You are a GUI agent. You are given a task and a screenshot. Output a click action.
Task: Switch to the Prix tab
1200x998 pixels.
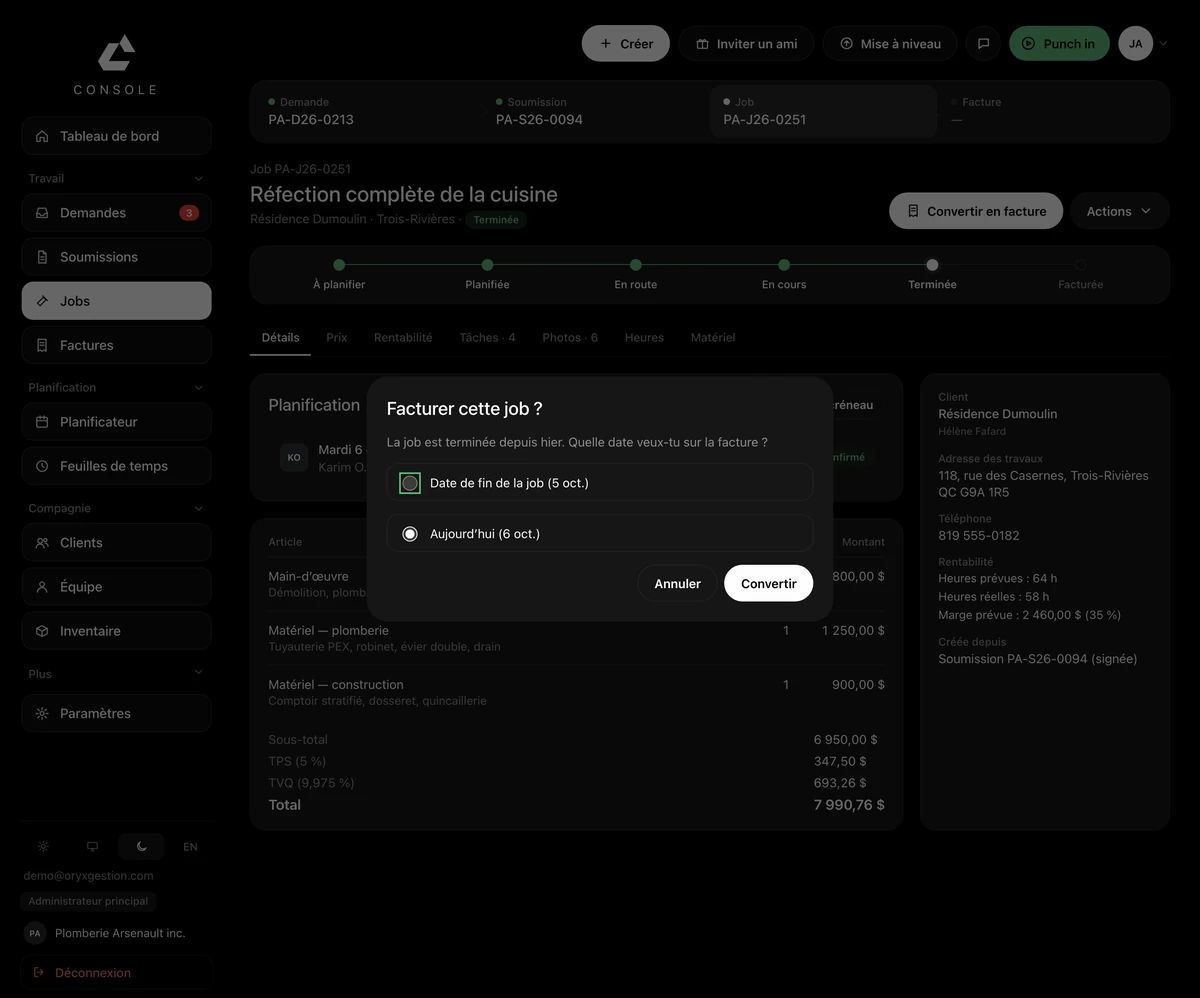[337, 338]
